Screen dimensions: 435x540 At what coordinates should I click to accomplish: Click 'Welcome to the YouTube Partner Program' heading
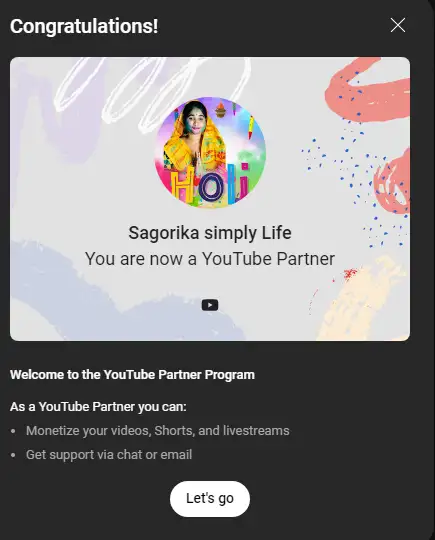click(132, 375)
